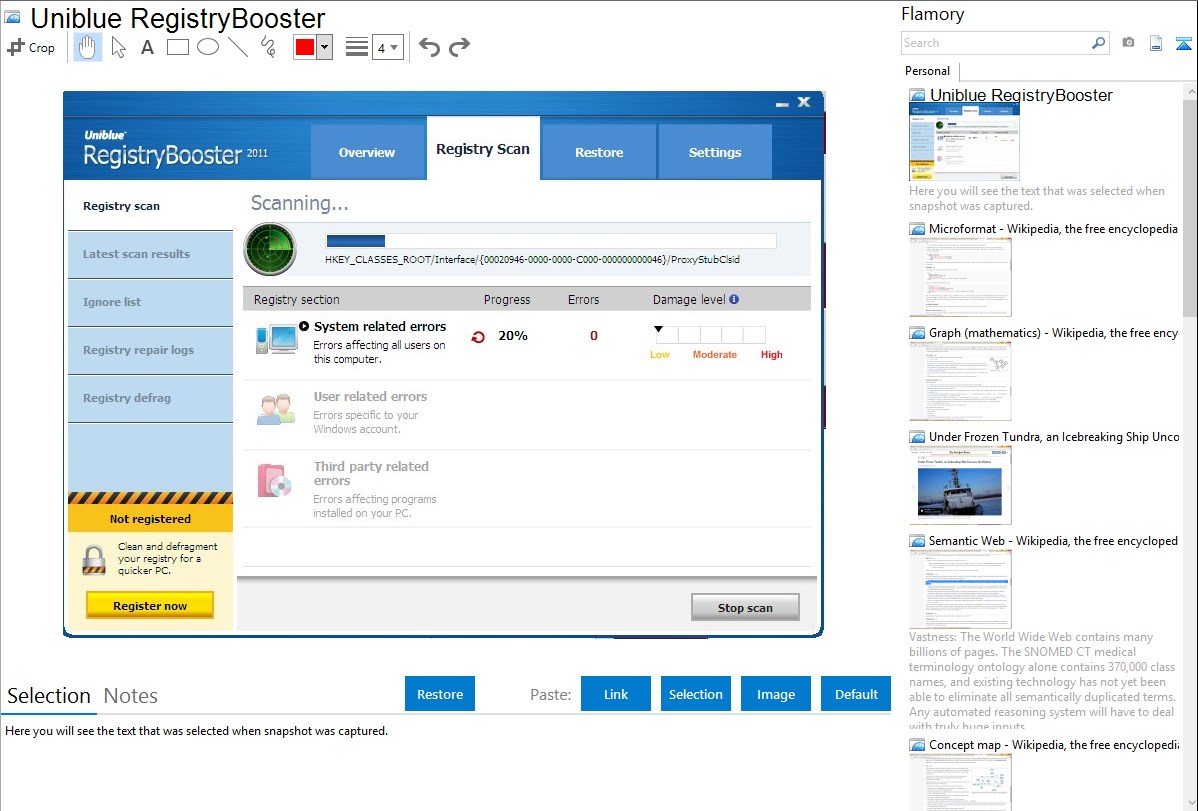Click the blue collapse icon at top right
1198x811 pixels.
pyautogui.click(x=1183, y=43)
